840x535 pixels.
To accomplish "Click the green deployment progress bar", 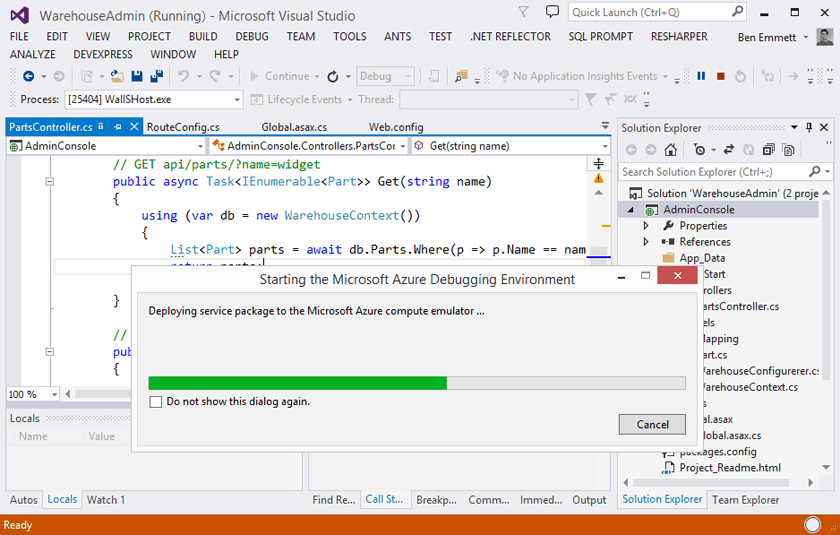I will (297, 383).
